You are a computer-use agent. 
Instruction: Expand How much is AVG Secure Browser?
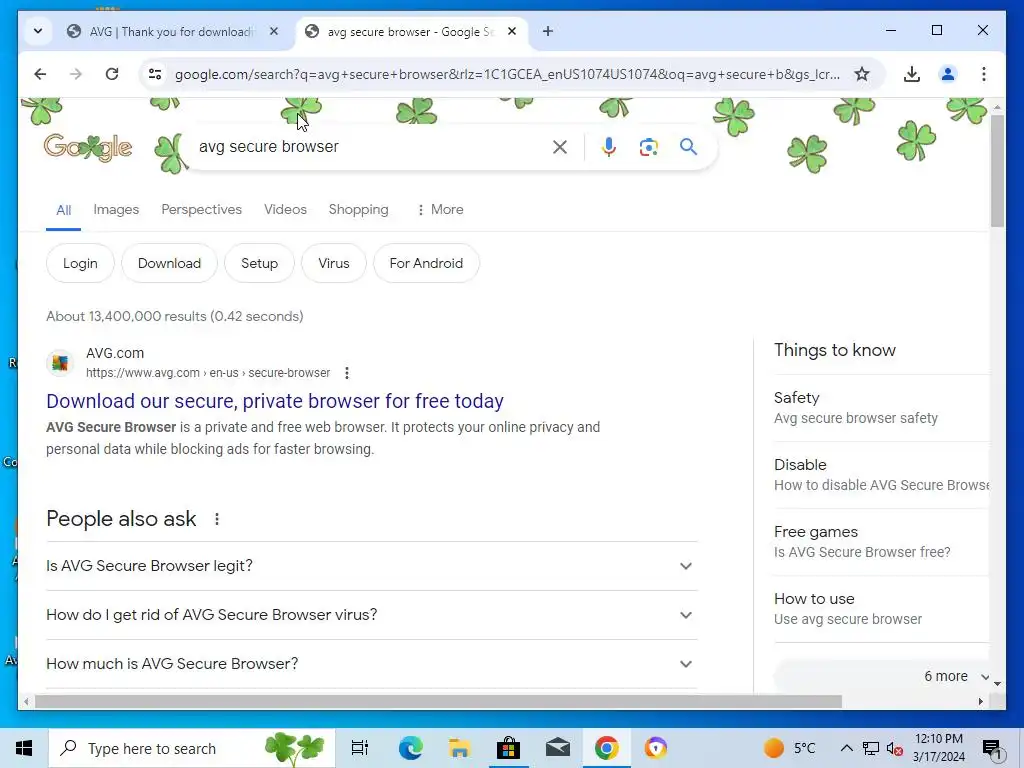(372, 664)
